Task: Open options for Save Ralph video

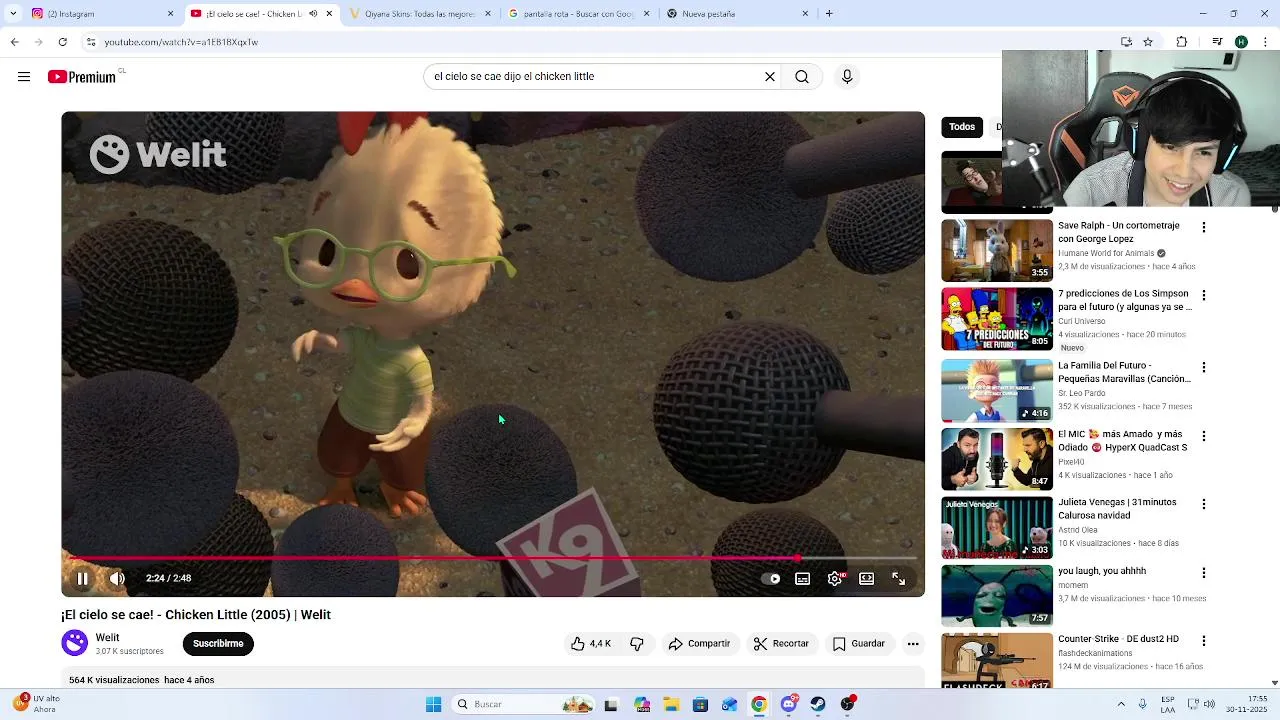Action: (1204, 228)
